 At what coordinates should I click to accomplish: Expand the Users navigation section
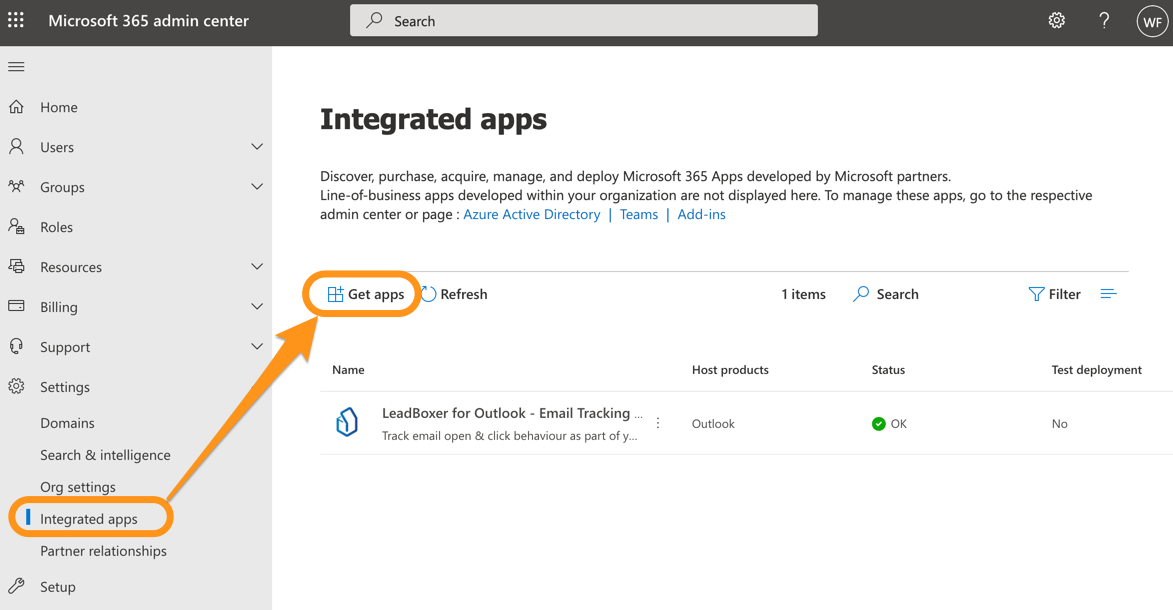(x=257, y=147)
